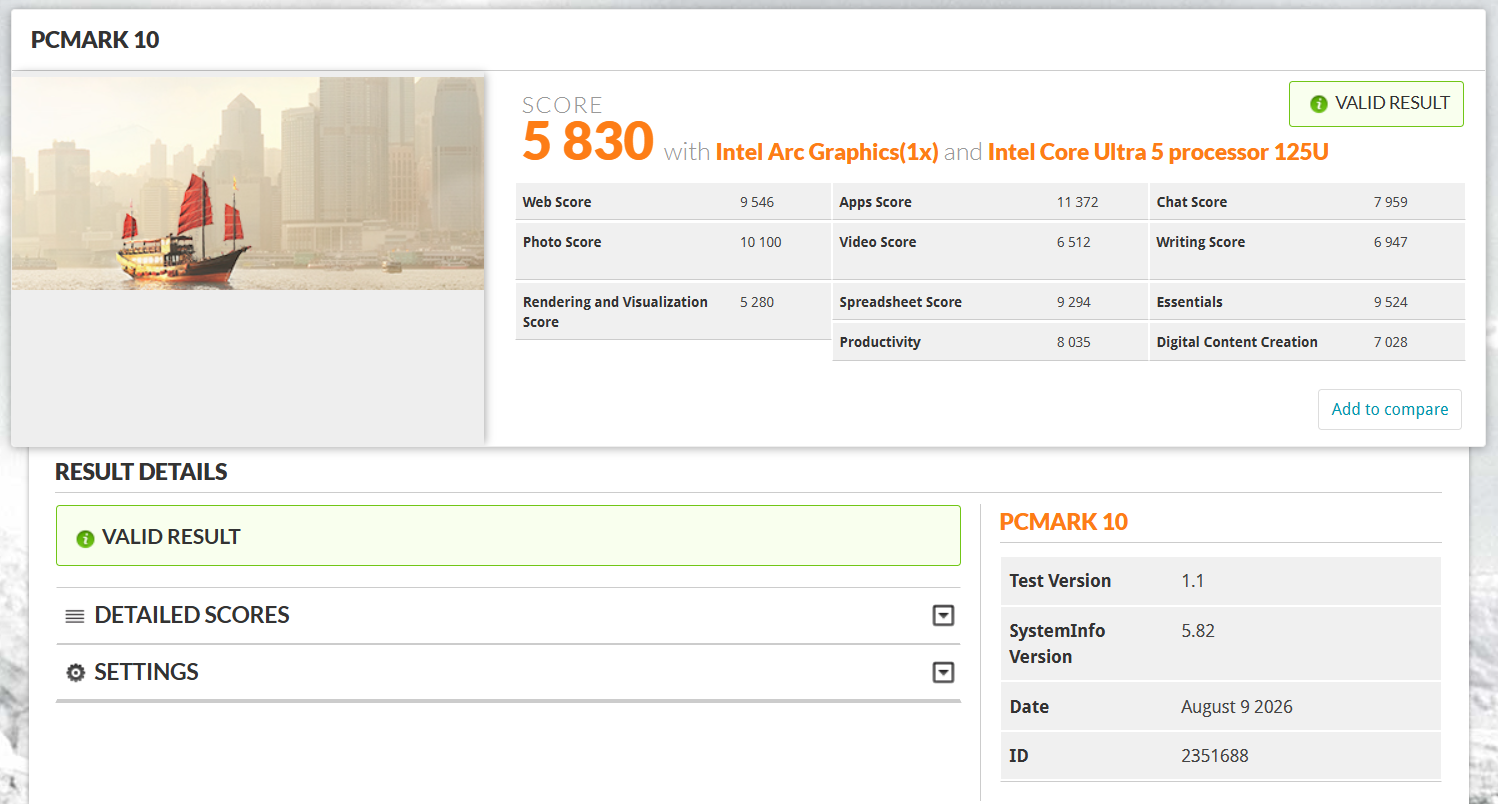Click the list icon beside DETAILED SCORES
This screenshot has width=1498, height=804.
pyautogui.click(x=75, y=616)
